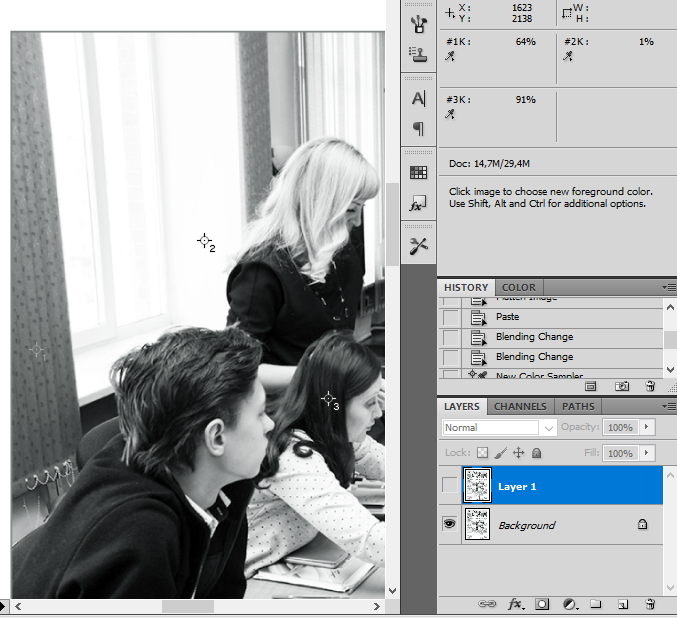Screen dimensions: 677x618
Task: Click History panel scroll up arrow
Action: tap(670, 307)
